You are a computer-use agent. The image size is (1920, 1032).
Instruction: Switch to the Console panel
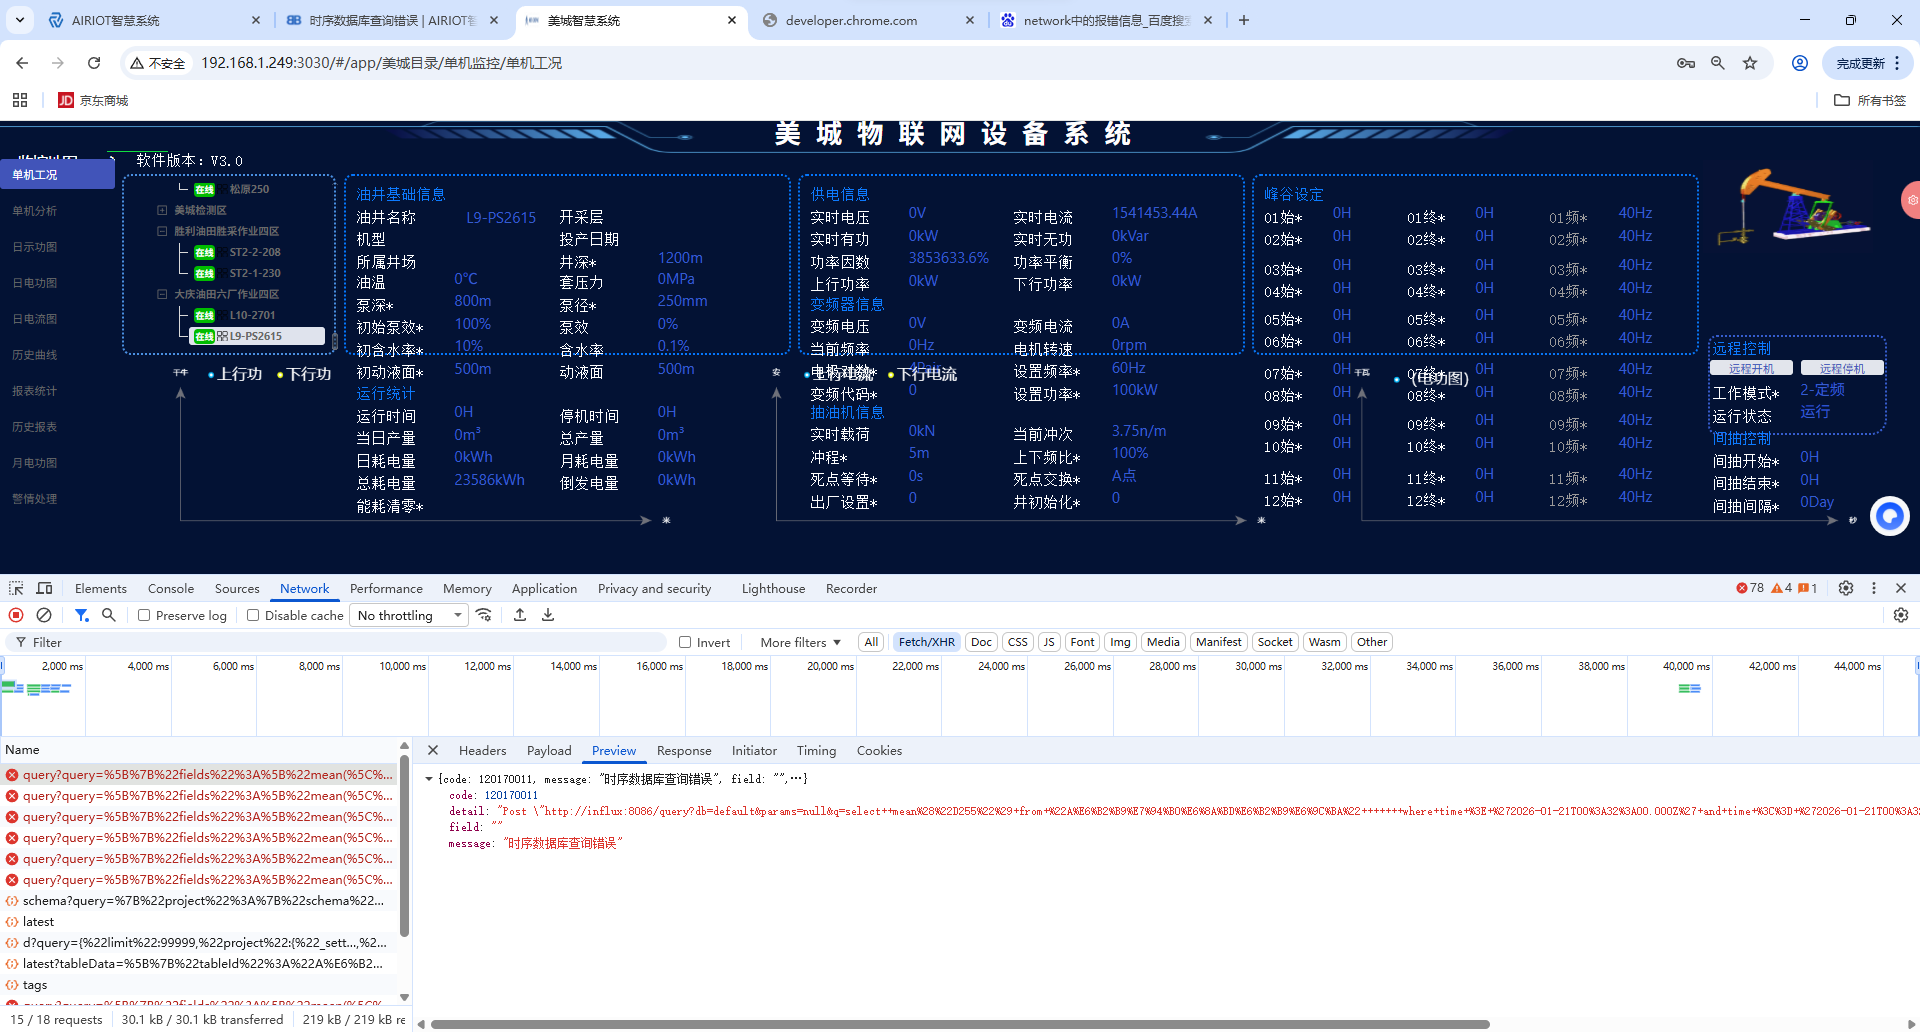coord(170,588)
